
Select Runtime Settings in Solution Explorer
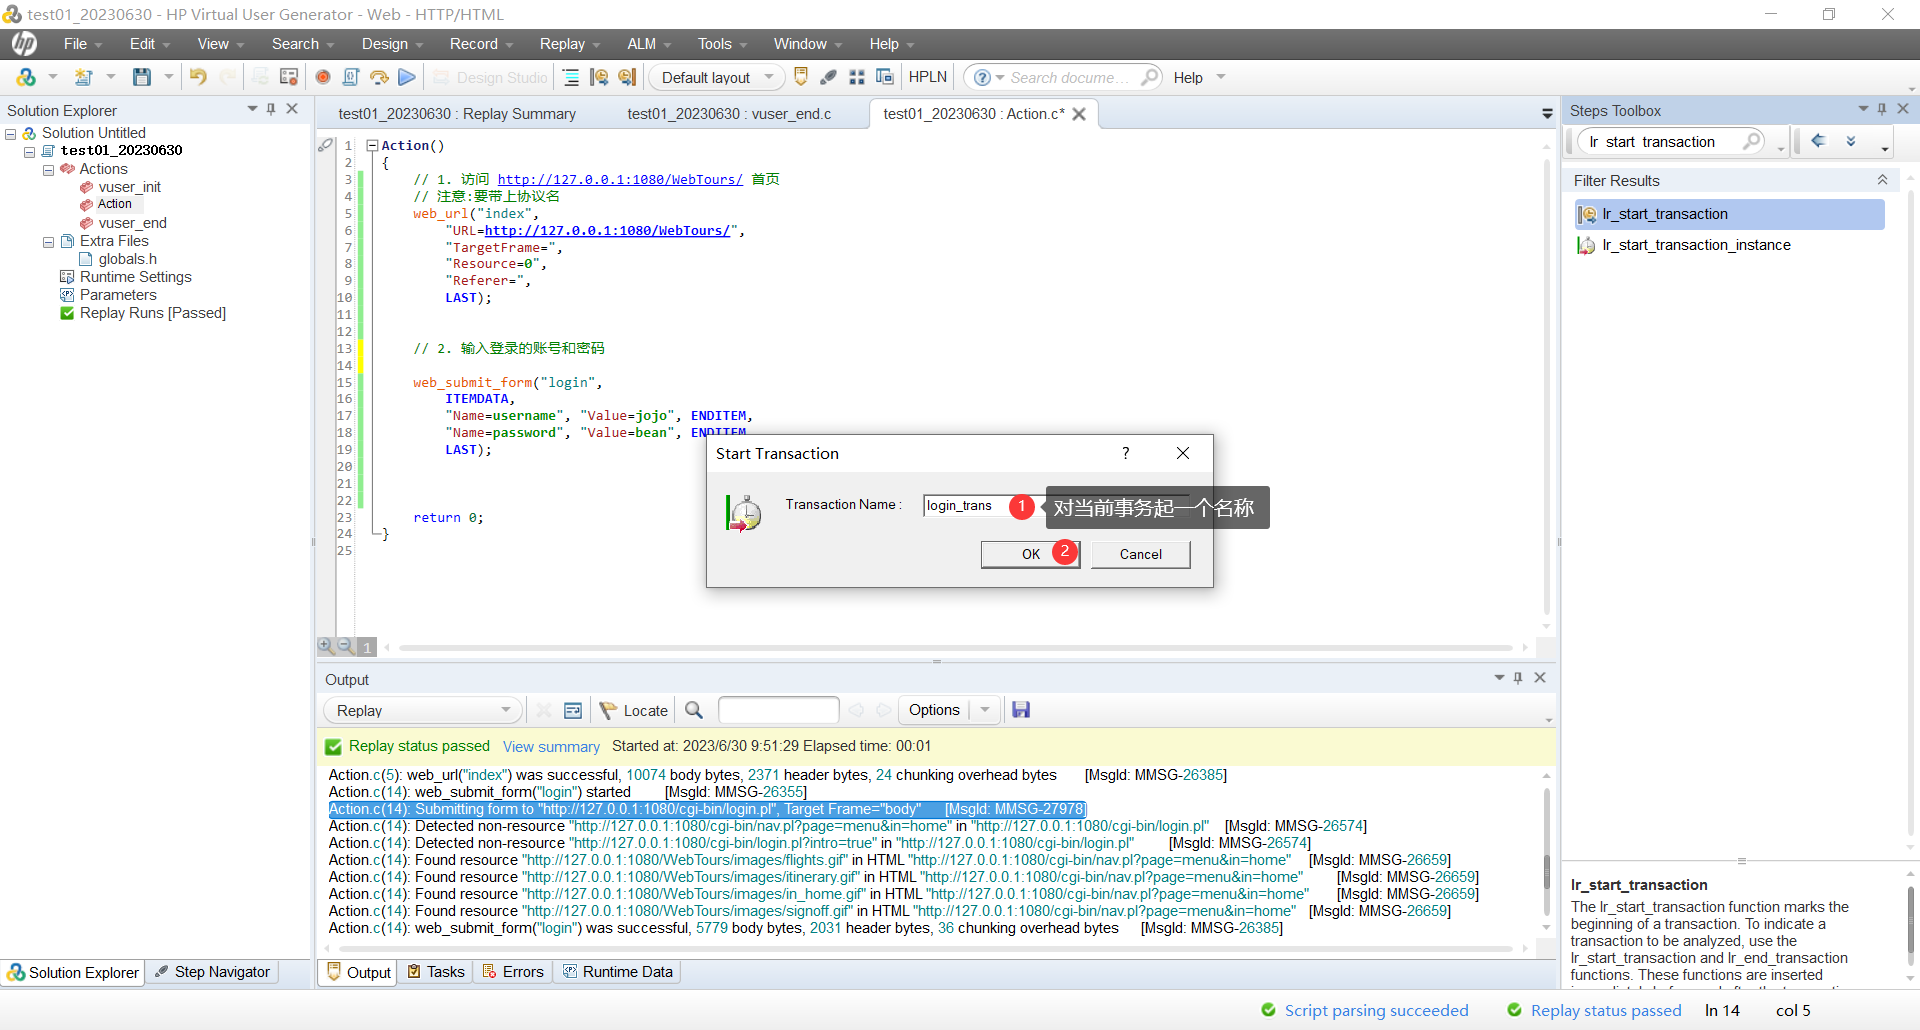(x=135, y=277)
